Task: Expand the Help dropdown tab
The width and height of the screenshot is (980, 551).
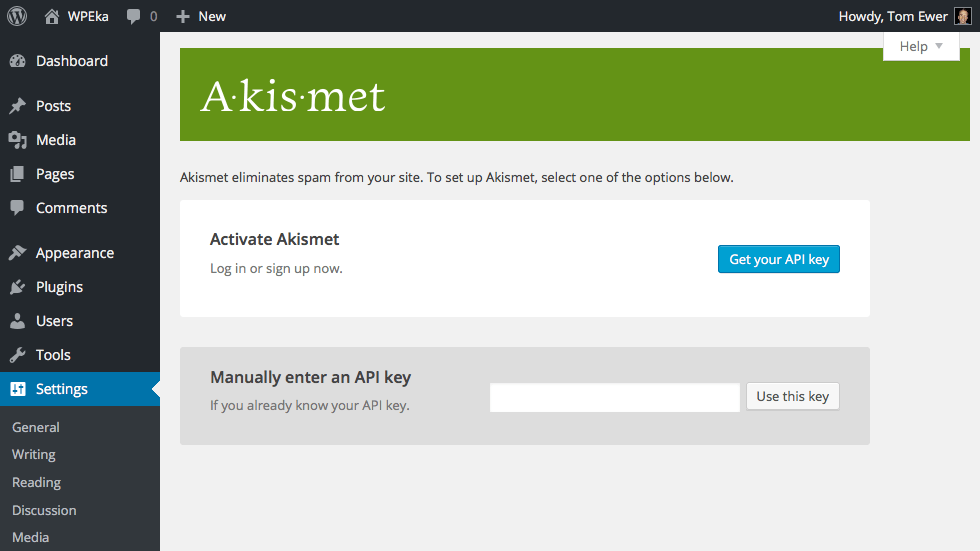Action: (921, 46)
